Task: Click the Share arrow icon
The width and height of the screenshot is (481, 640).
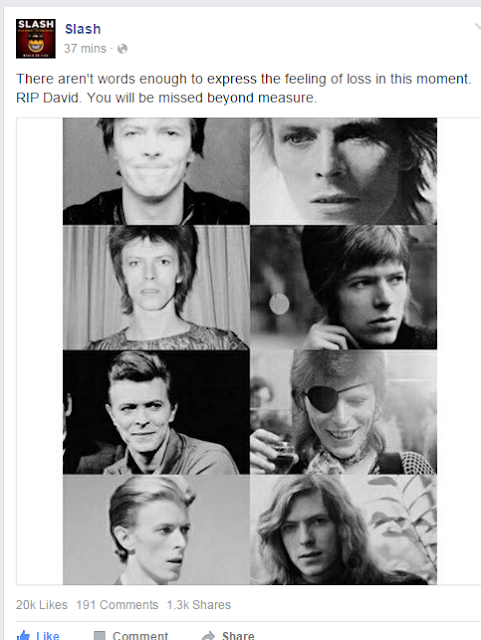Action: [208, 636]
